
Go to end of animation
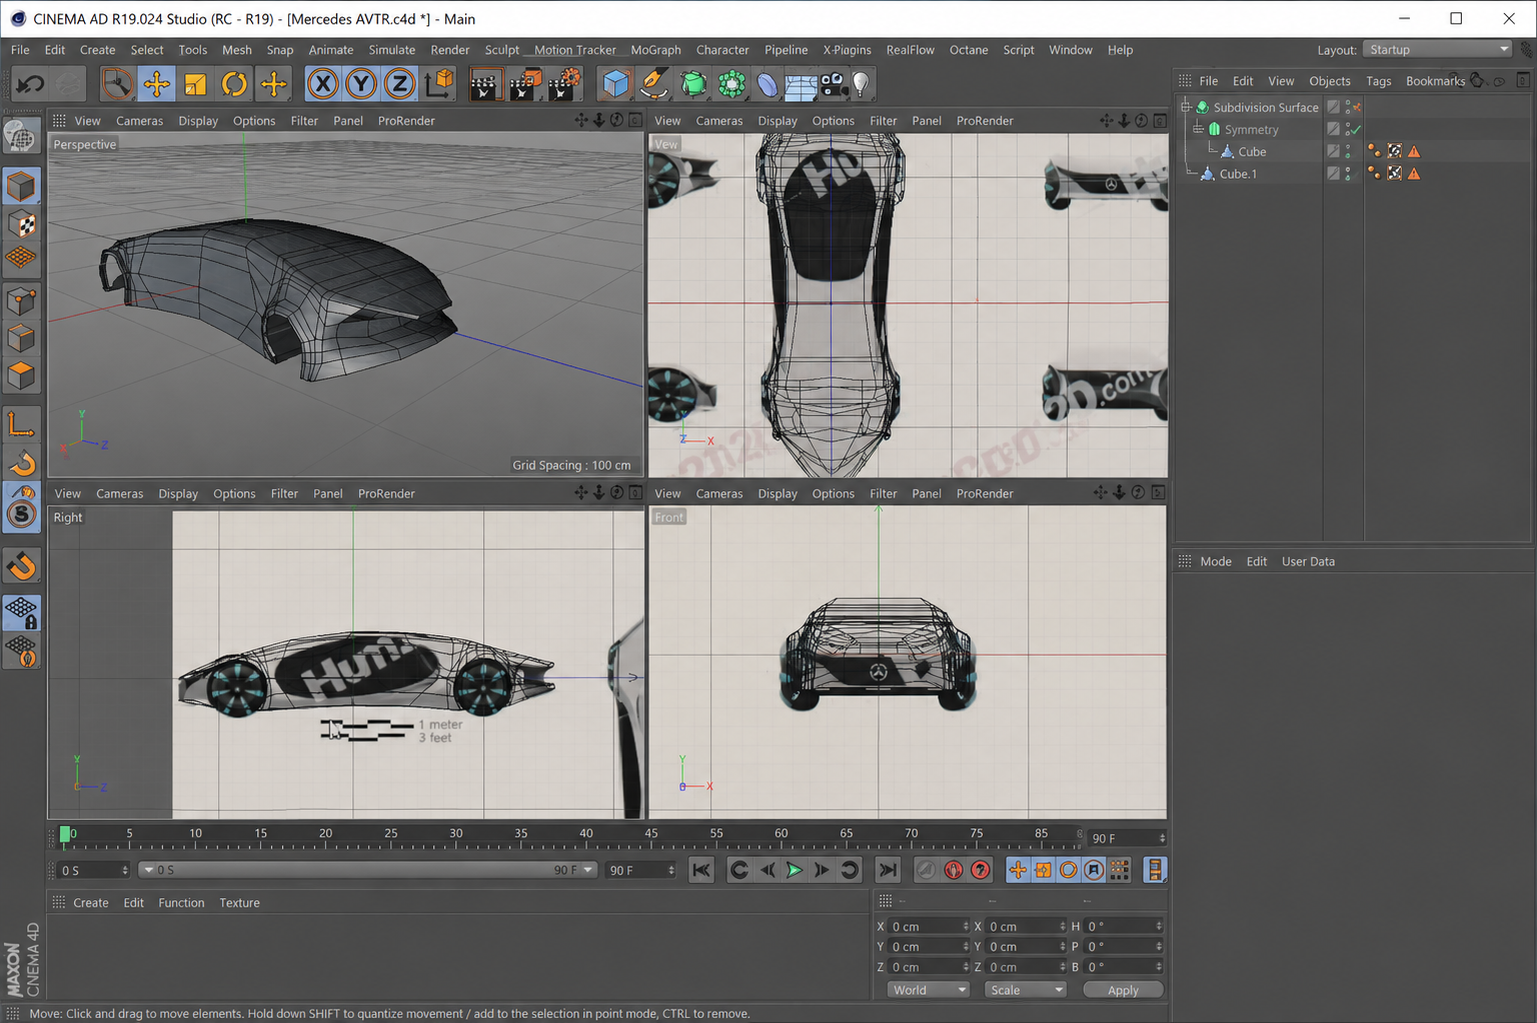coord(887,870)
